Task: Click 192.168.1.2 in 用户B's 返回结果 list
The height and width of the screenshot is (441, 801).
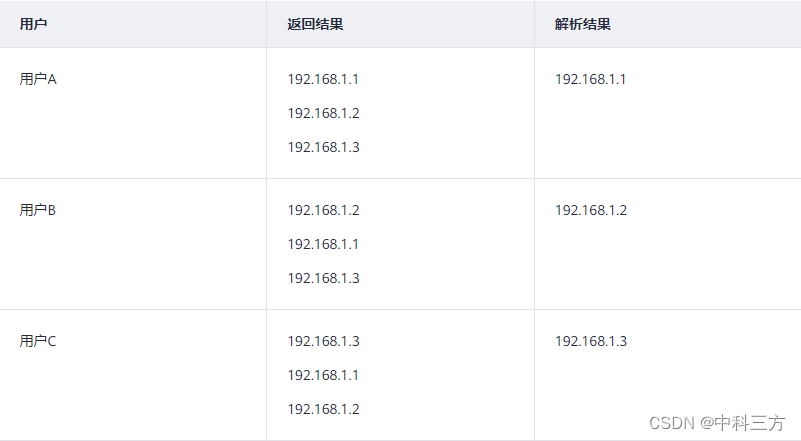Action: click(x=323, y=210)
